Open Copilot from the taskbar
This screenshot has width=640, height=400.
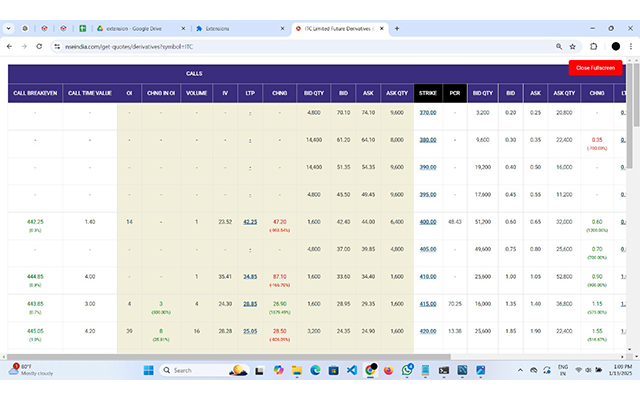278,370
